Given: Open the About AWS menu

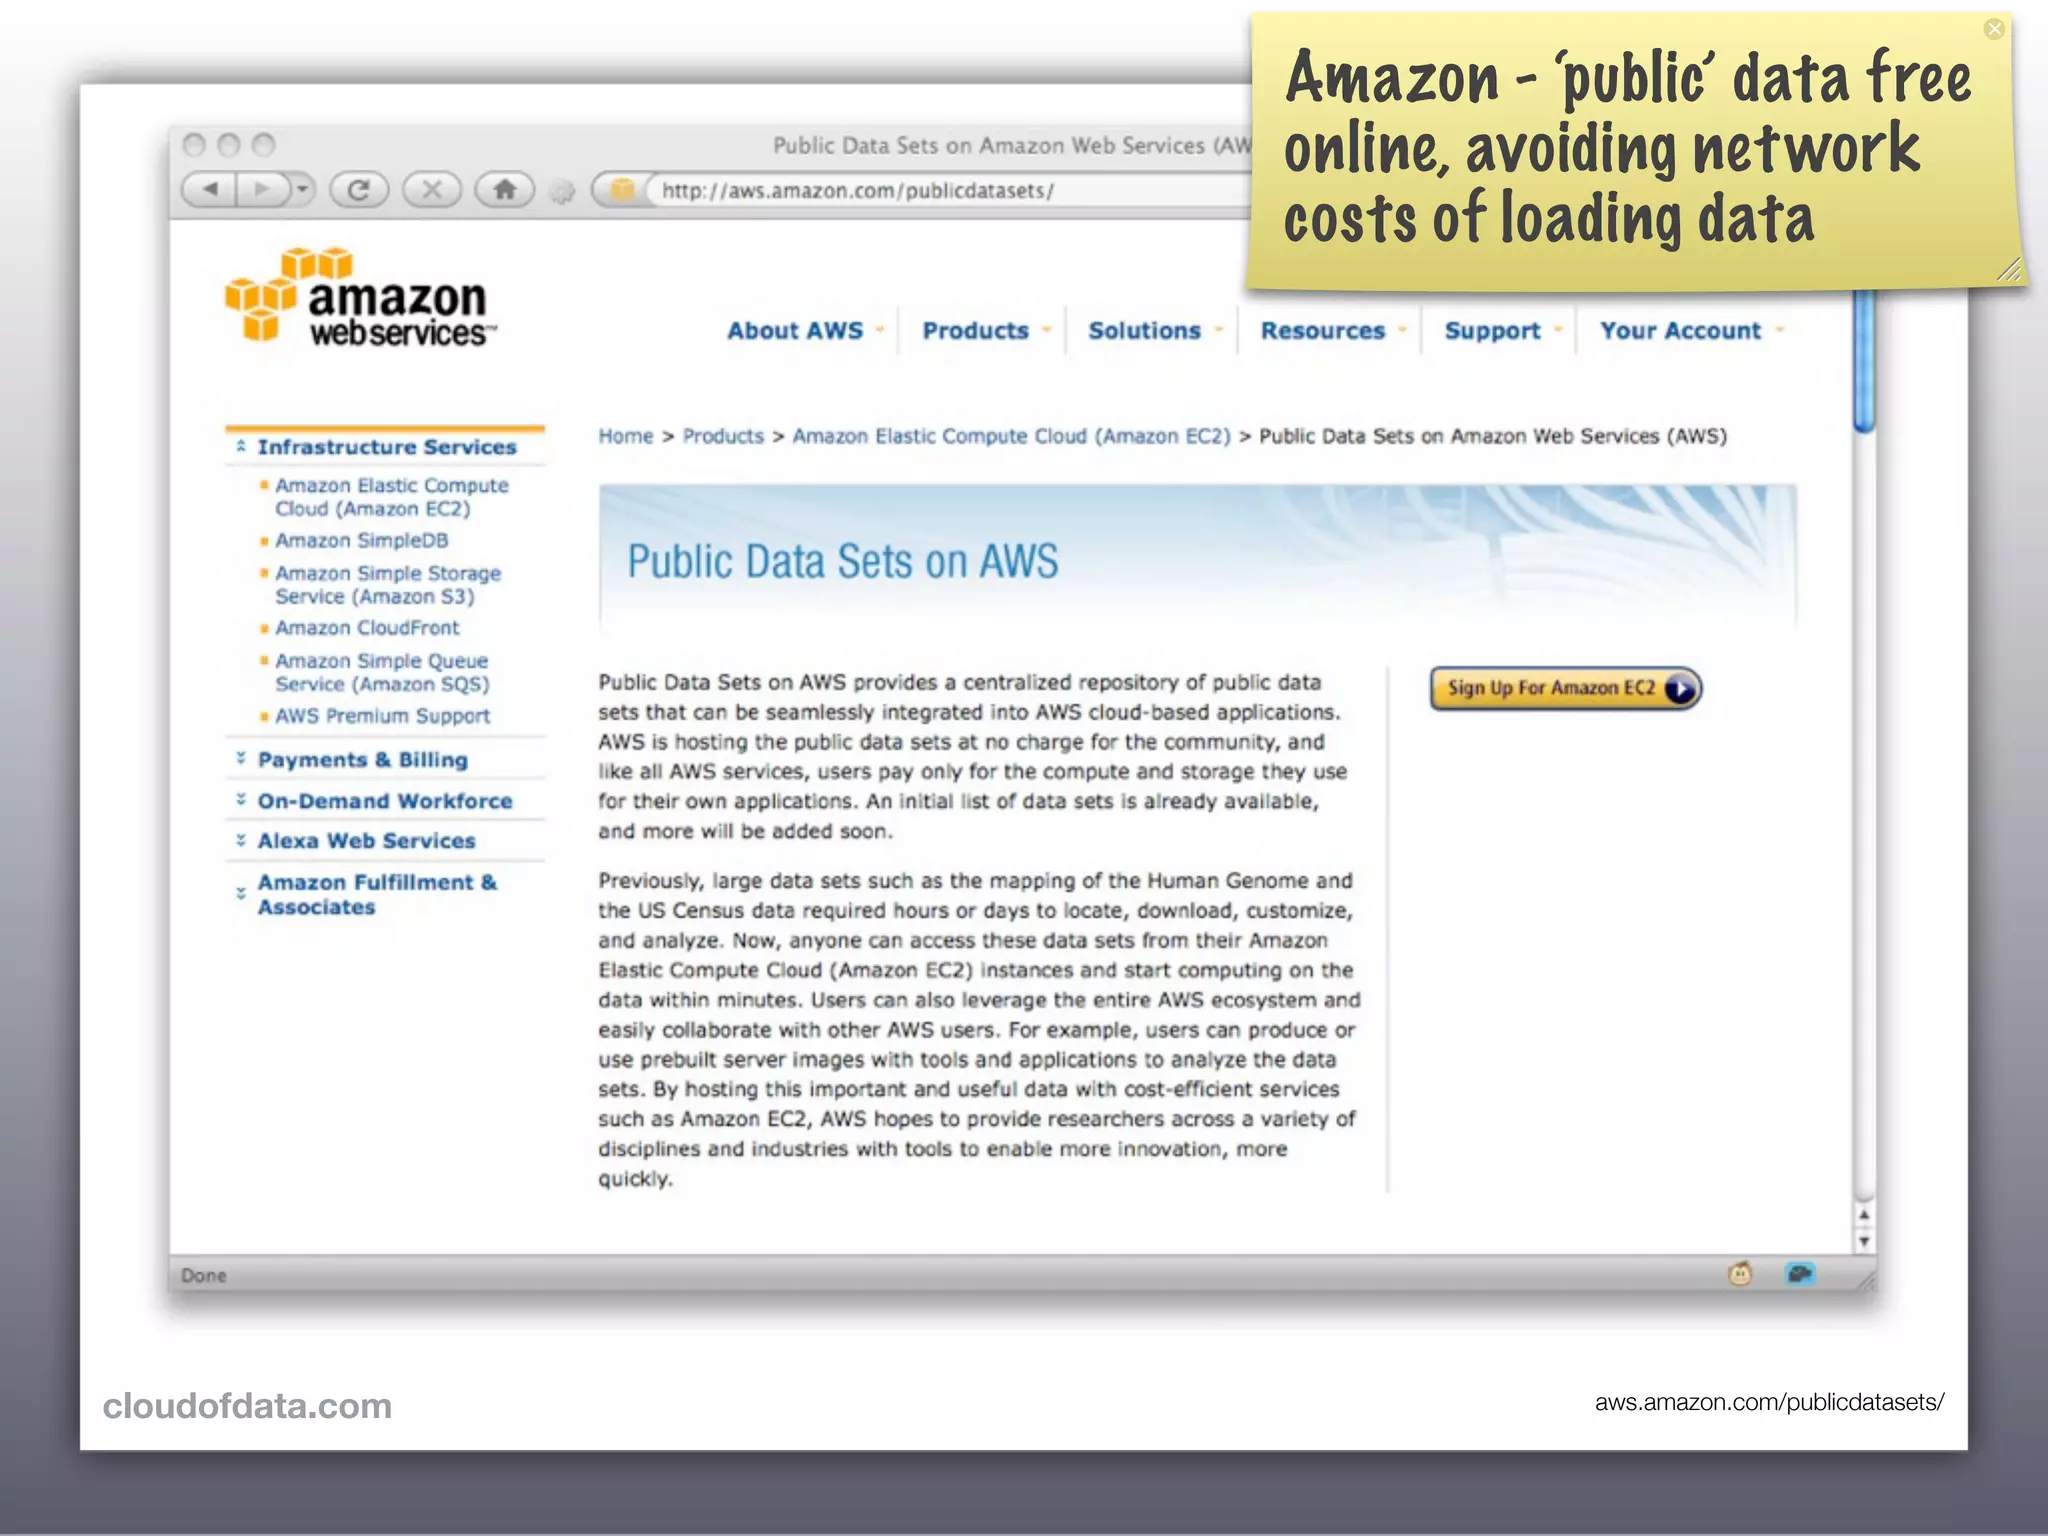Looking at the screenshot, I should 804,331.
